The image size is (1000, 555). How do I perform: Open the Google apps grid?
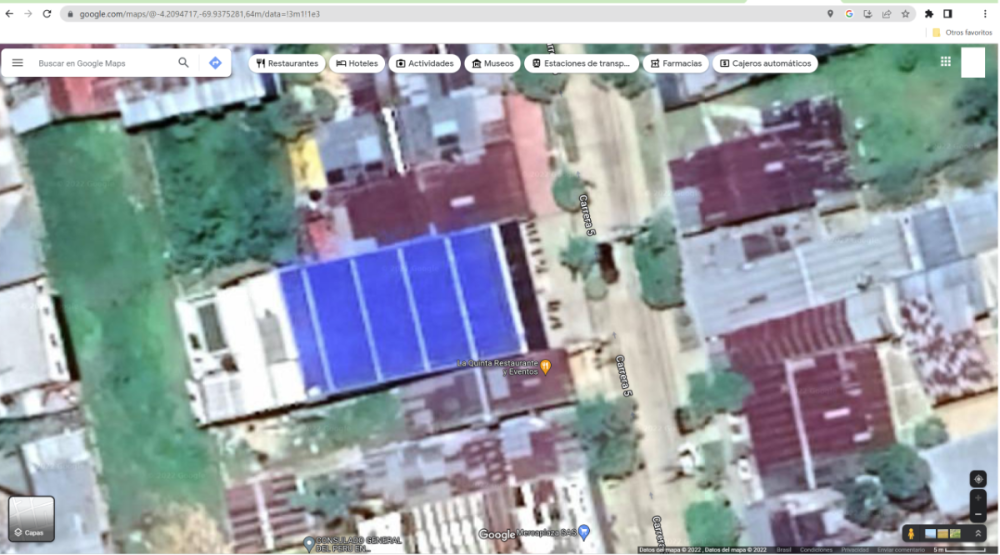[x=945, y=62]
